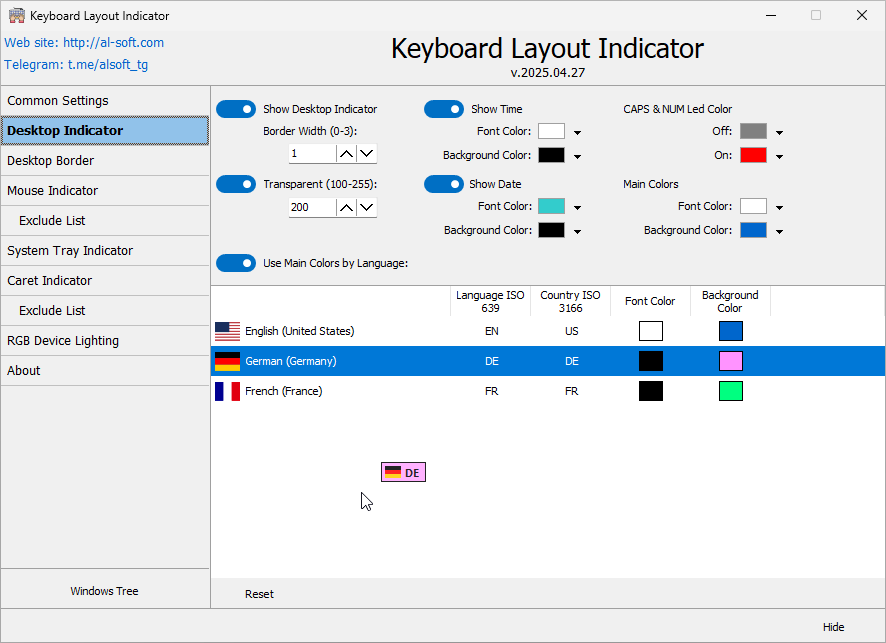The height and width of the screenshot is (643, 886).
Task: Toggle Use Main Colors by Language
Action: click(x=236, y=263)
